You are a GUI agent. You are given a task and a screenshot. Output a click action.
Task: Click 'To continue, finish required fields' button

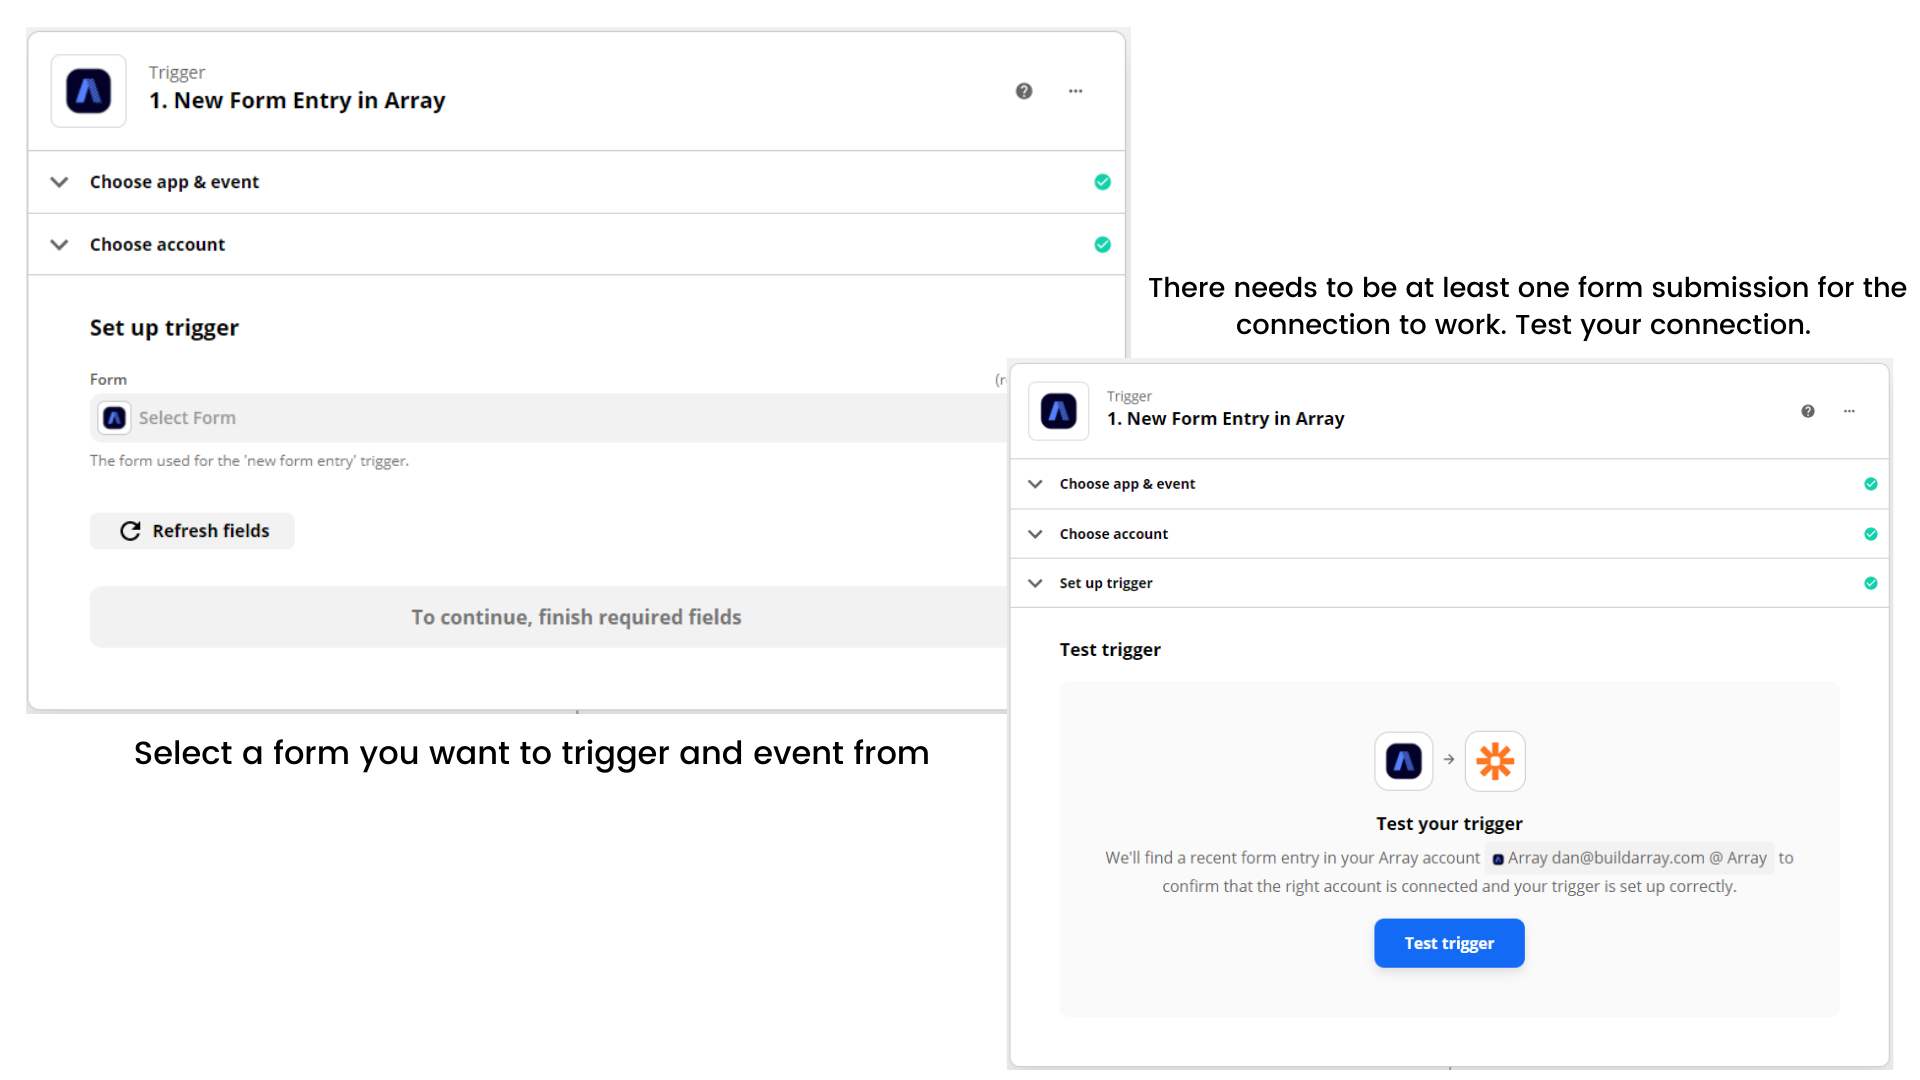[549, 617]
